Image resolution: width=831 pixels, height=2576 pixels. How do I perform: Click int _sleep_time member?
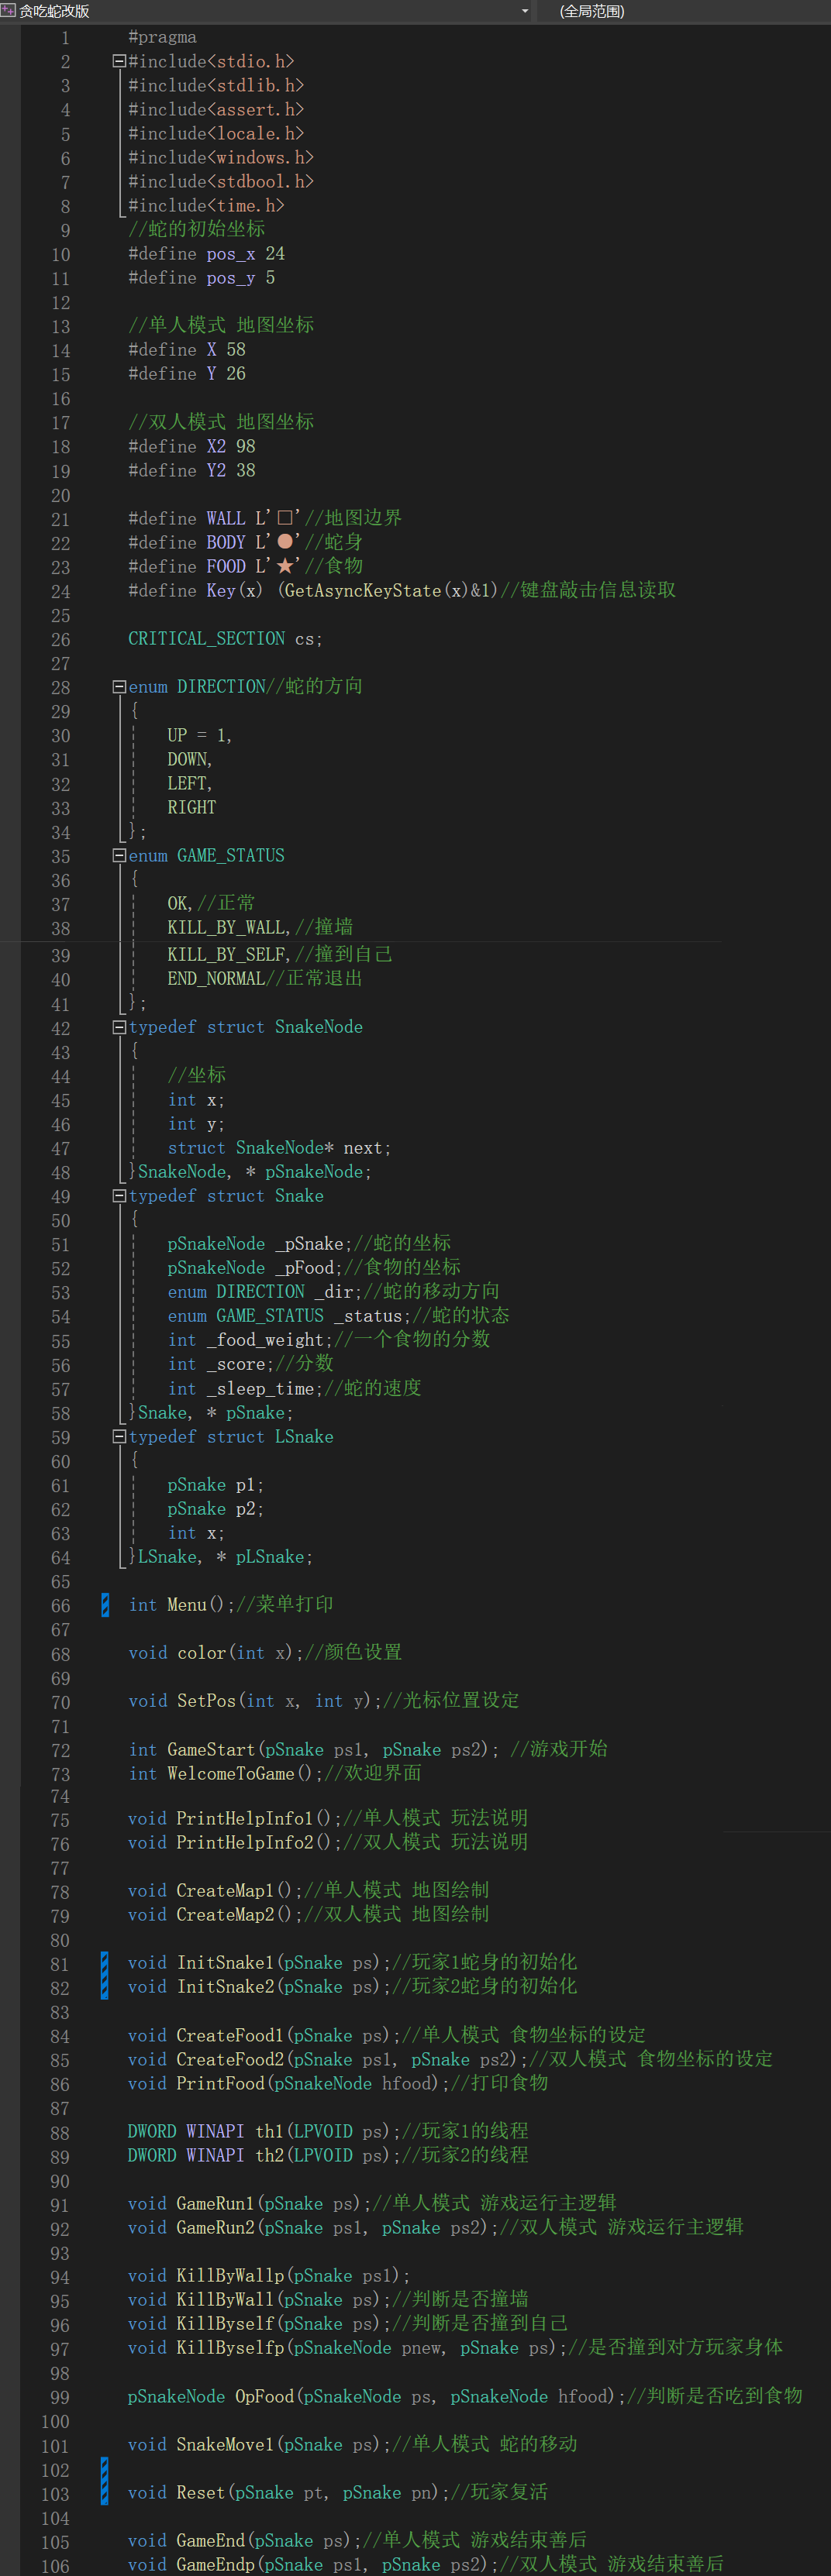[x=245, y=1389]
